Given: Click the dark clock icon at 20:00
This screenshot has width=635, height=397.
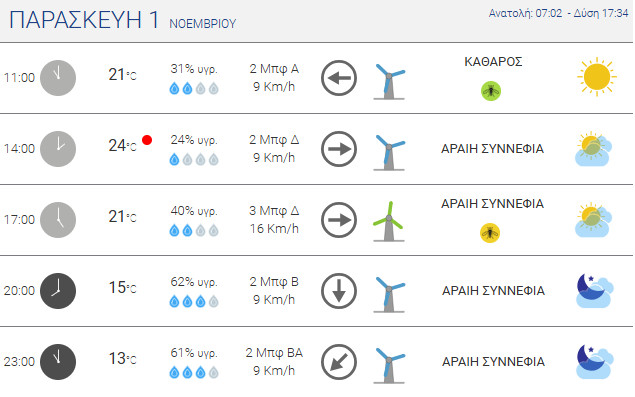Looking at the screenshot, I should (58, 291).
